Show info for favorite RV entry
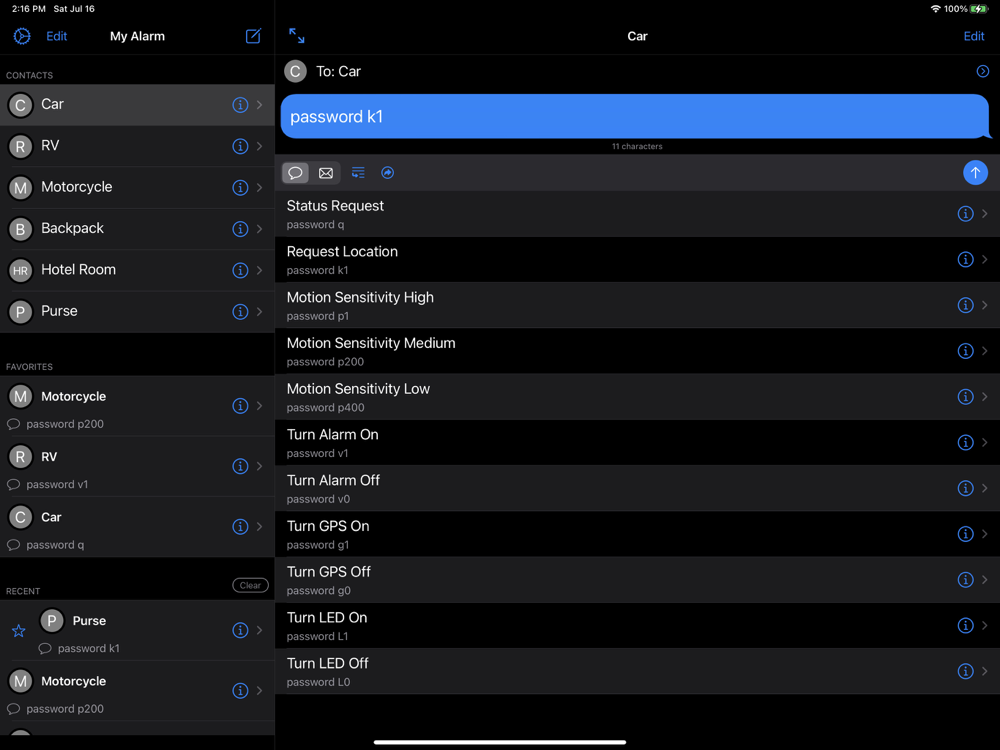Viewport: 1000px width, 750px height. pyautogui.click(x=240, y=466)
